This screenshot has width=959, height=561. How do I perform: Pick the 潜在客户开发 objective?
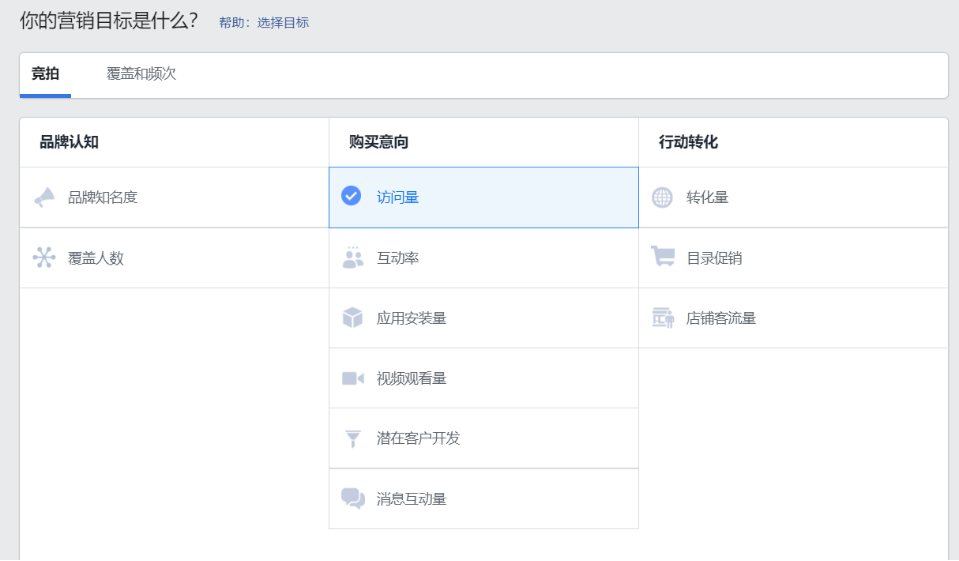coord(484,439)
